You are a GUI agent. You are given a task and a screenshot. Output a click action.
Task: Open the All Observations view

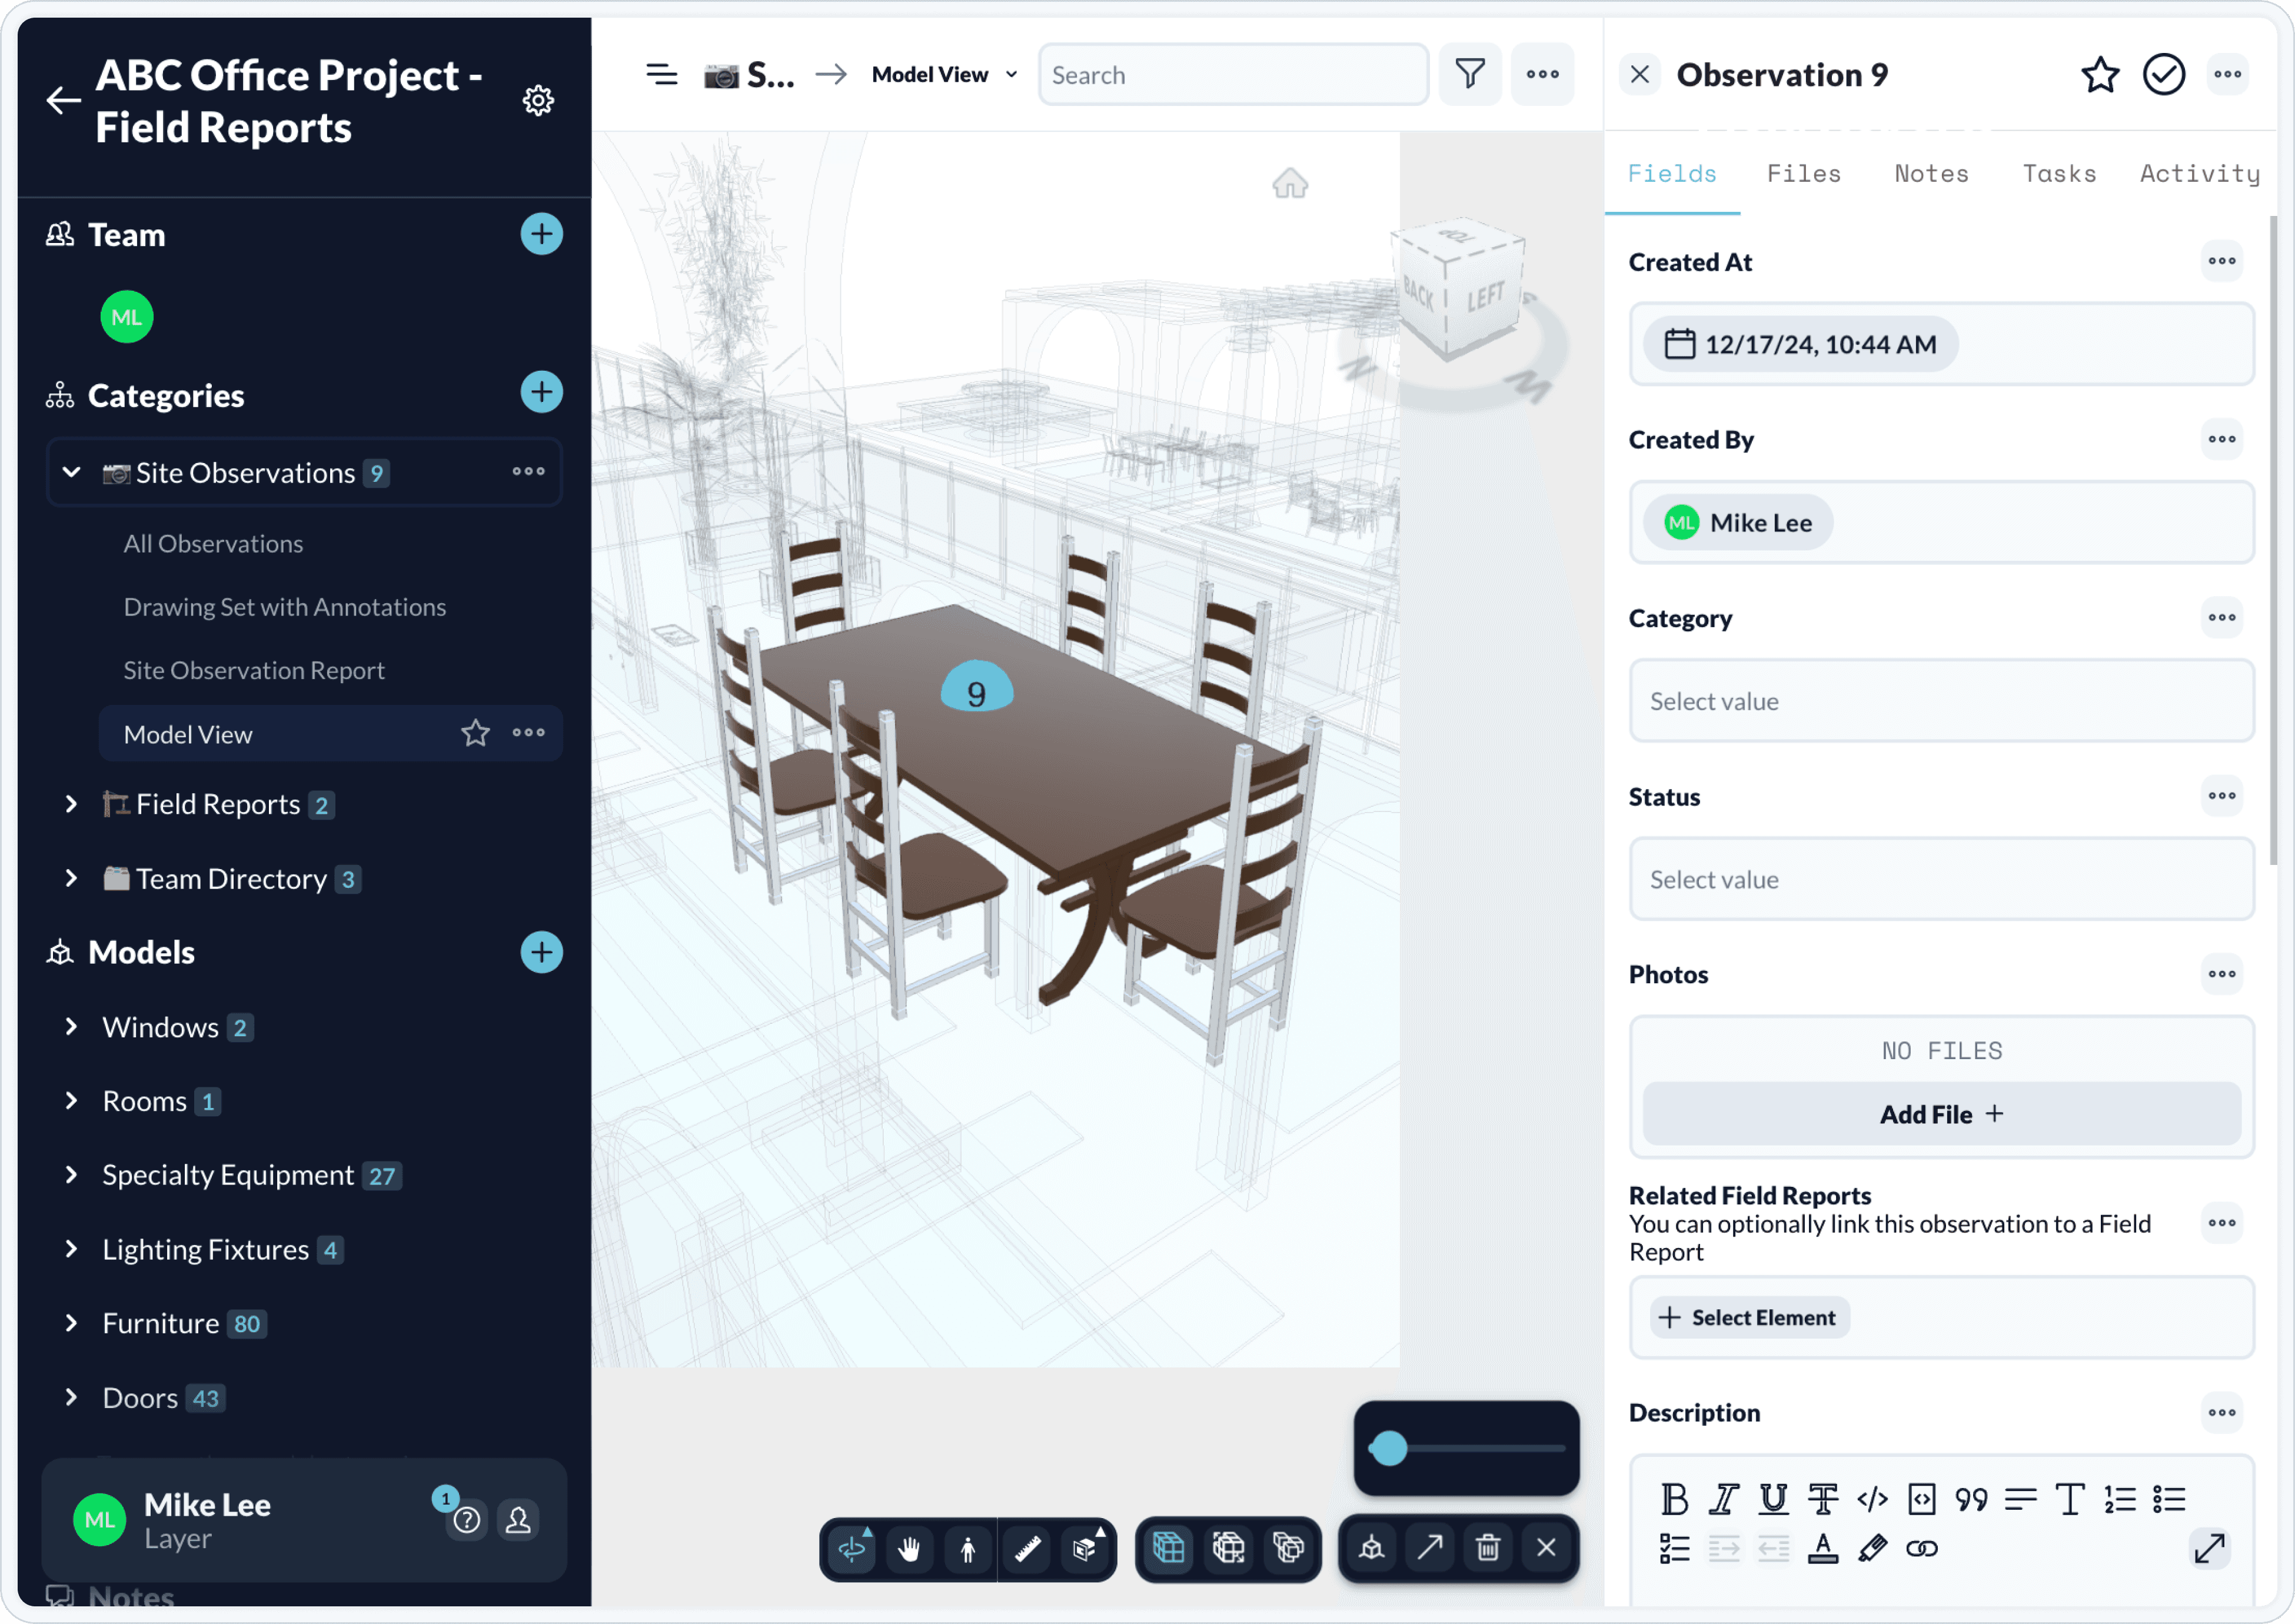[213, 544]
